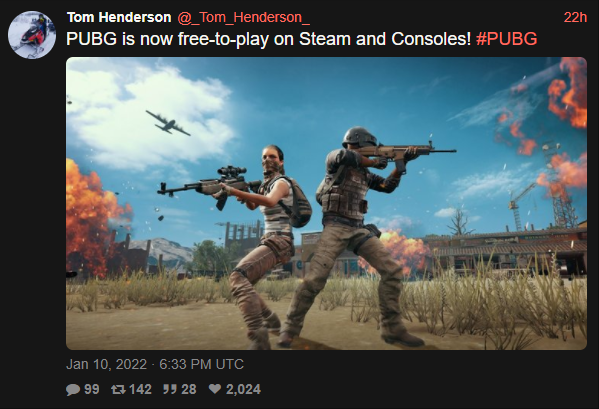Viewport: 599px width, 409px height.
Task: Click the 142 retweets count
Action: tap(140, 389)
